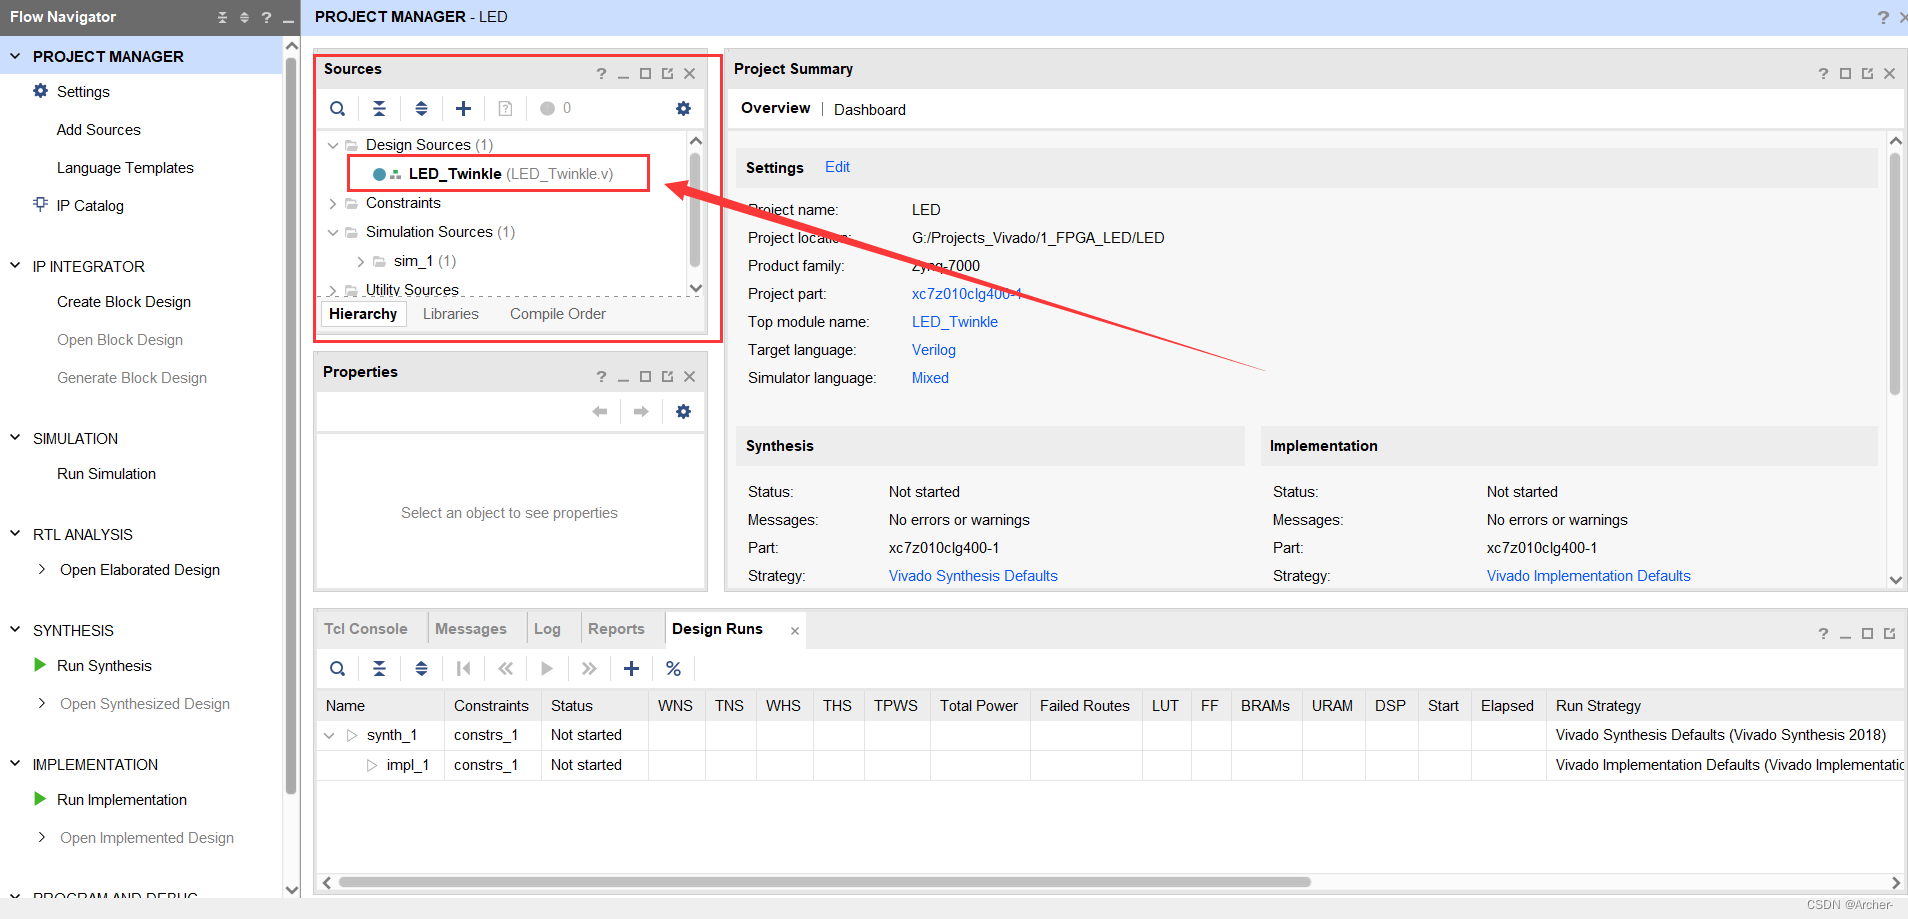Search in the Sources panel
The height and width of the screenshot is (919, 1908).
(x=338, y=108)
